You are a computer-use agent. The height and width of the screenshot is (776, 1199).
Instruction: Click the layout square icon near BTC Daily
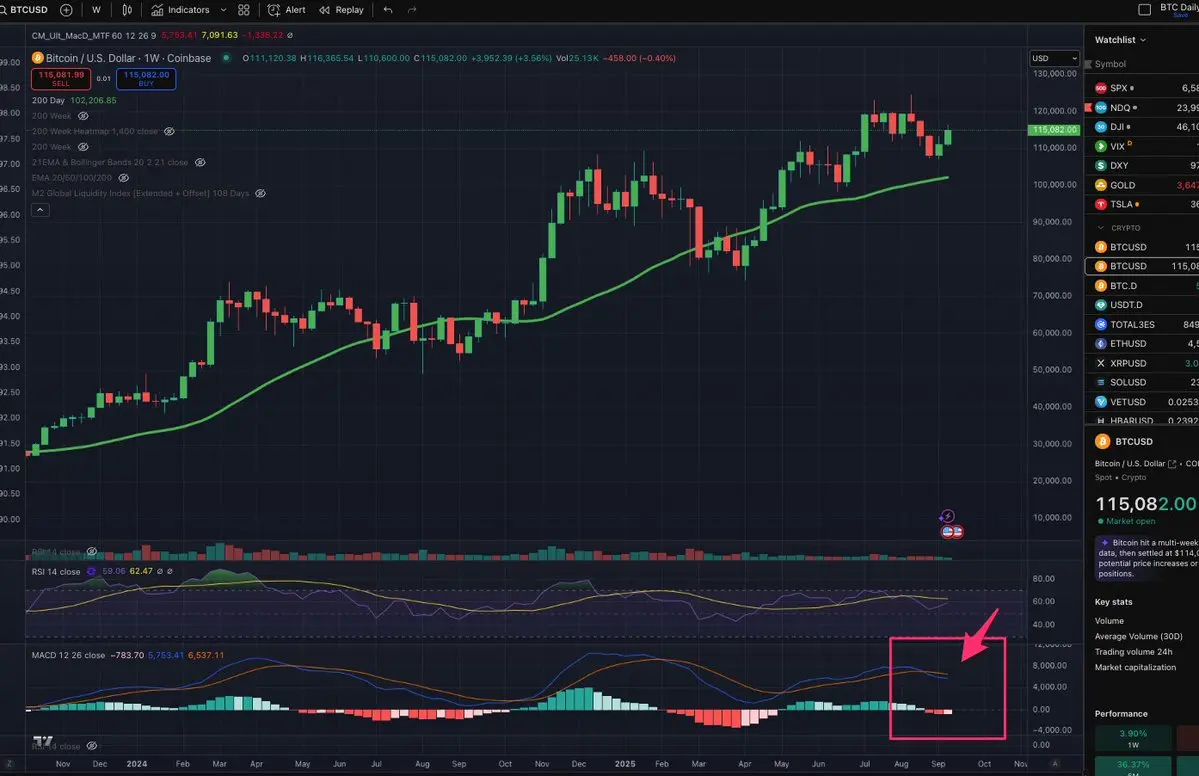[x=1145, y=10]
